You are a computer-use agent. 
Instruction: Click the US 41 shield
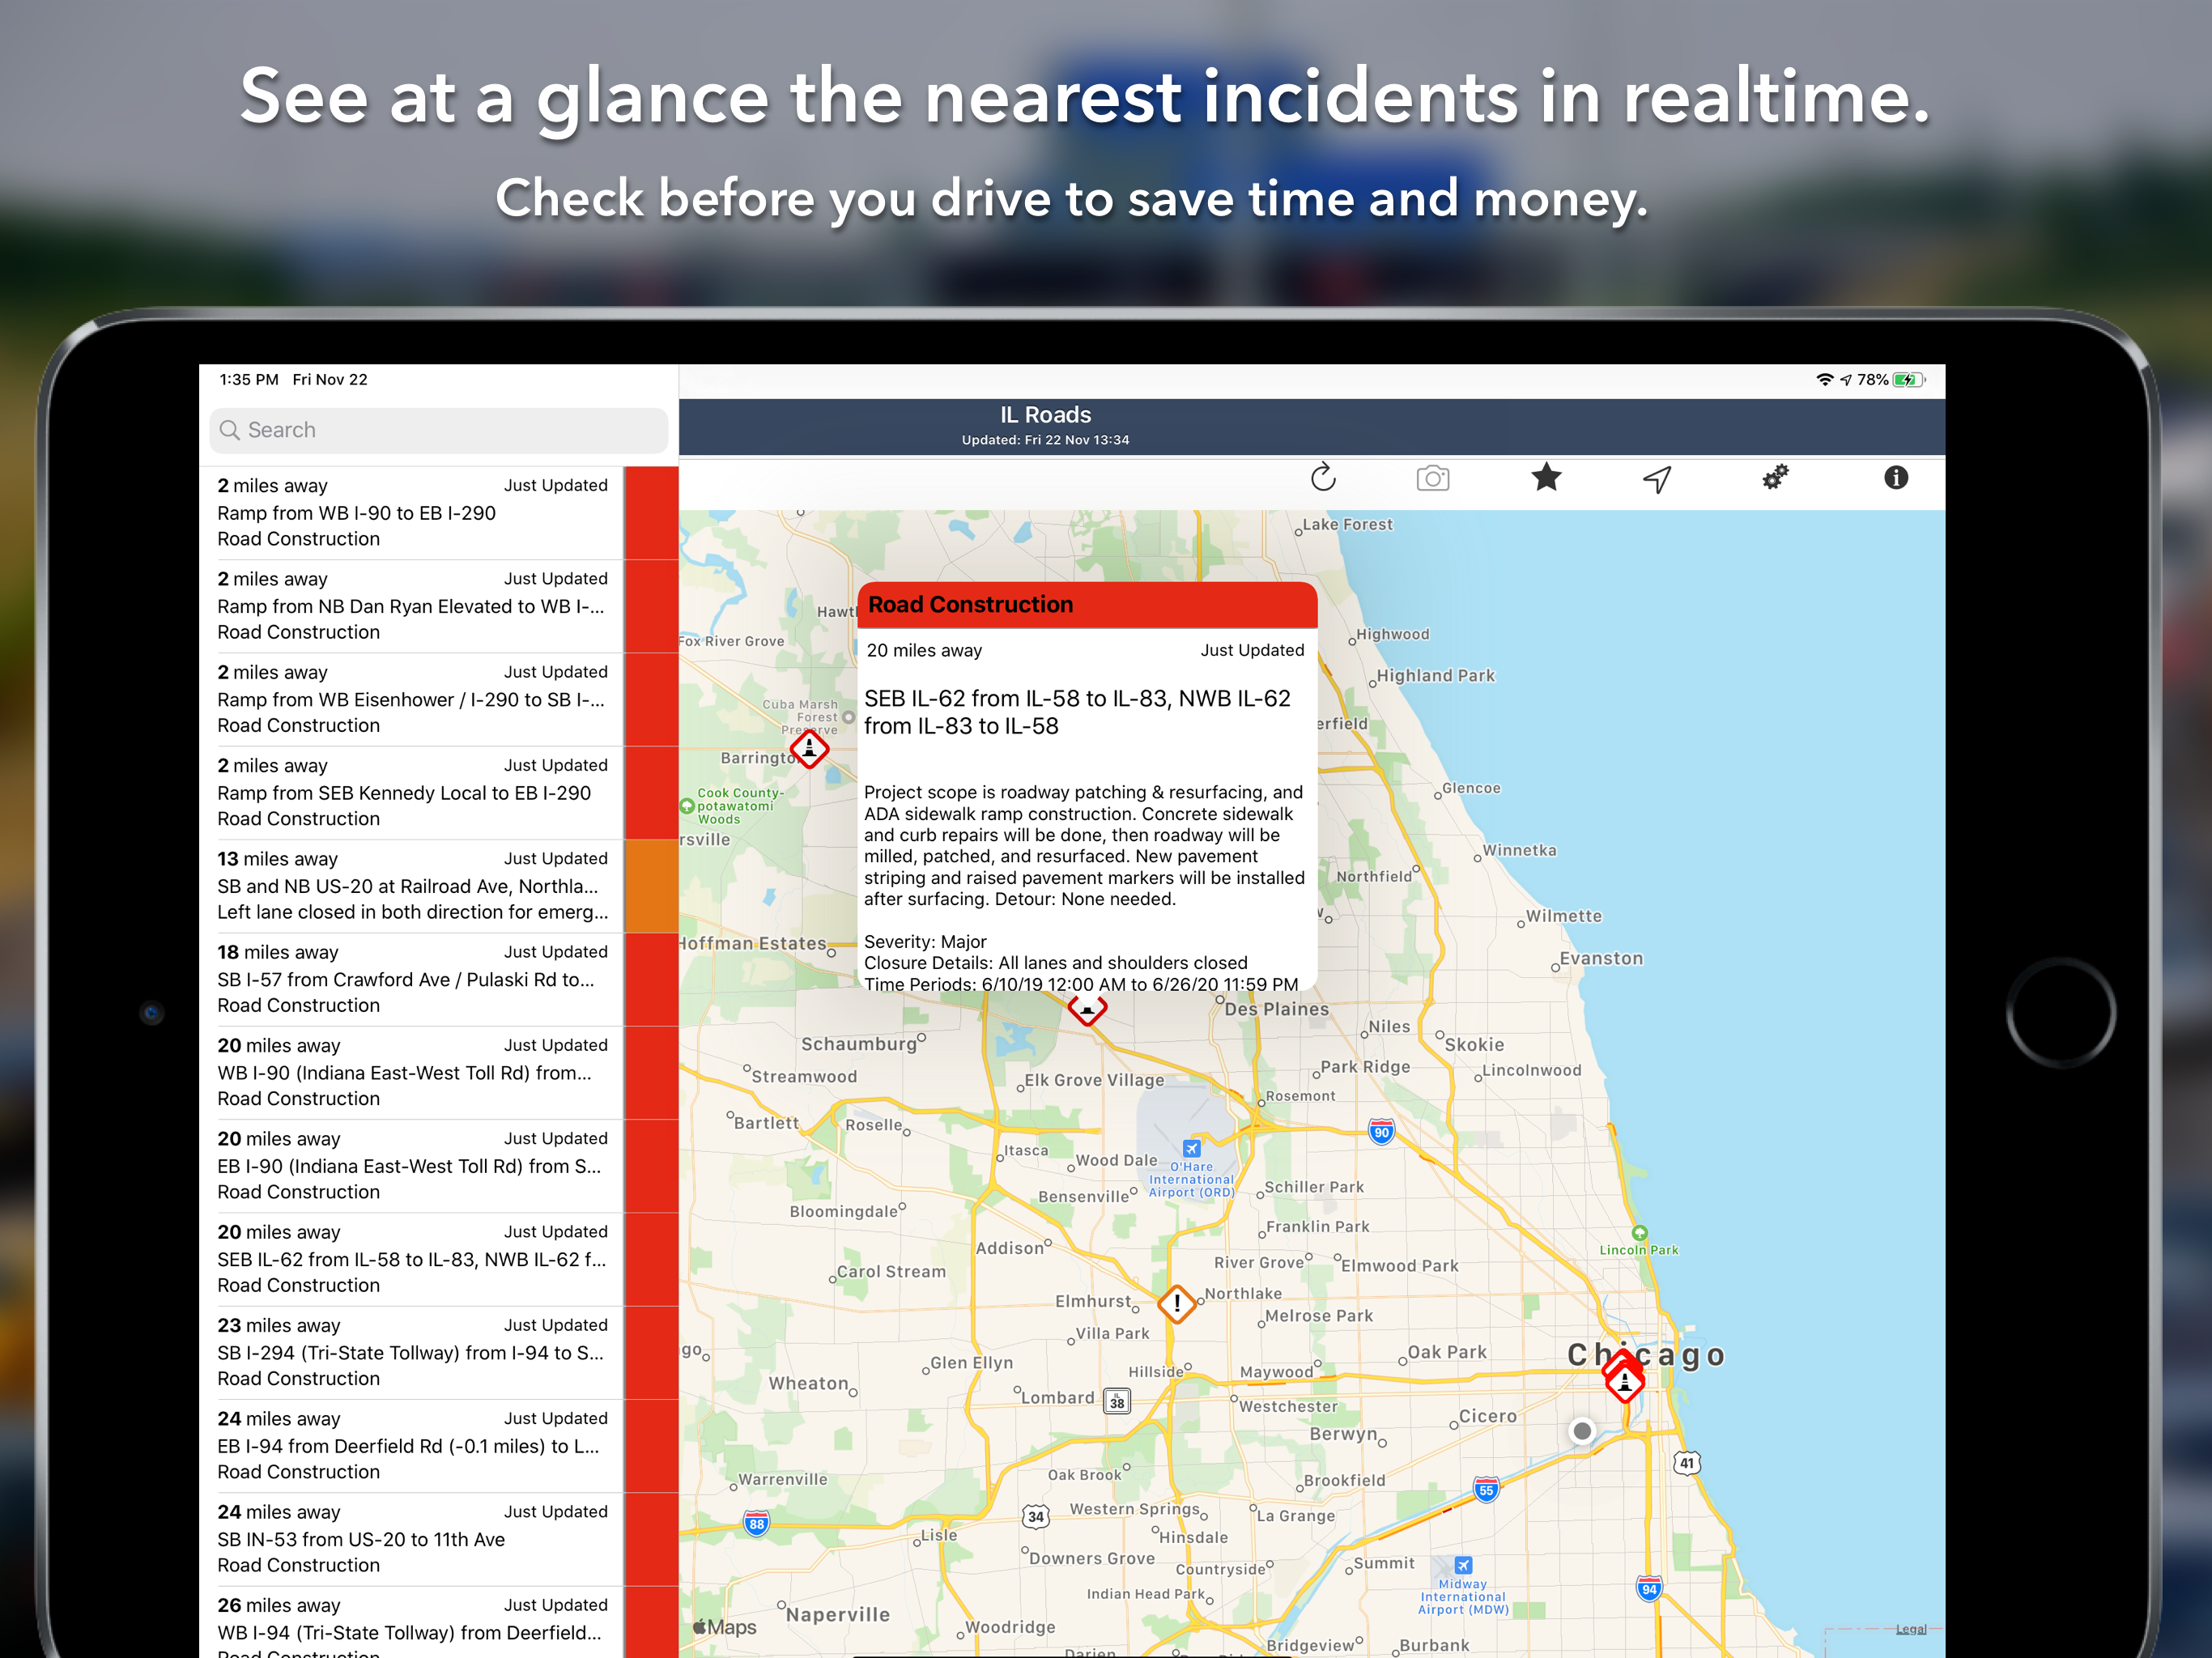[x=1687, y=1463]
